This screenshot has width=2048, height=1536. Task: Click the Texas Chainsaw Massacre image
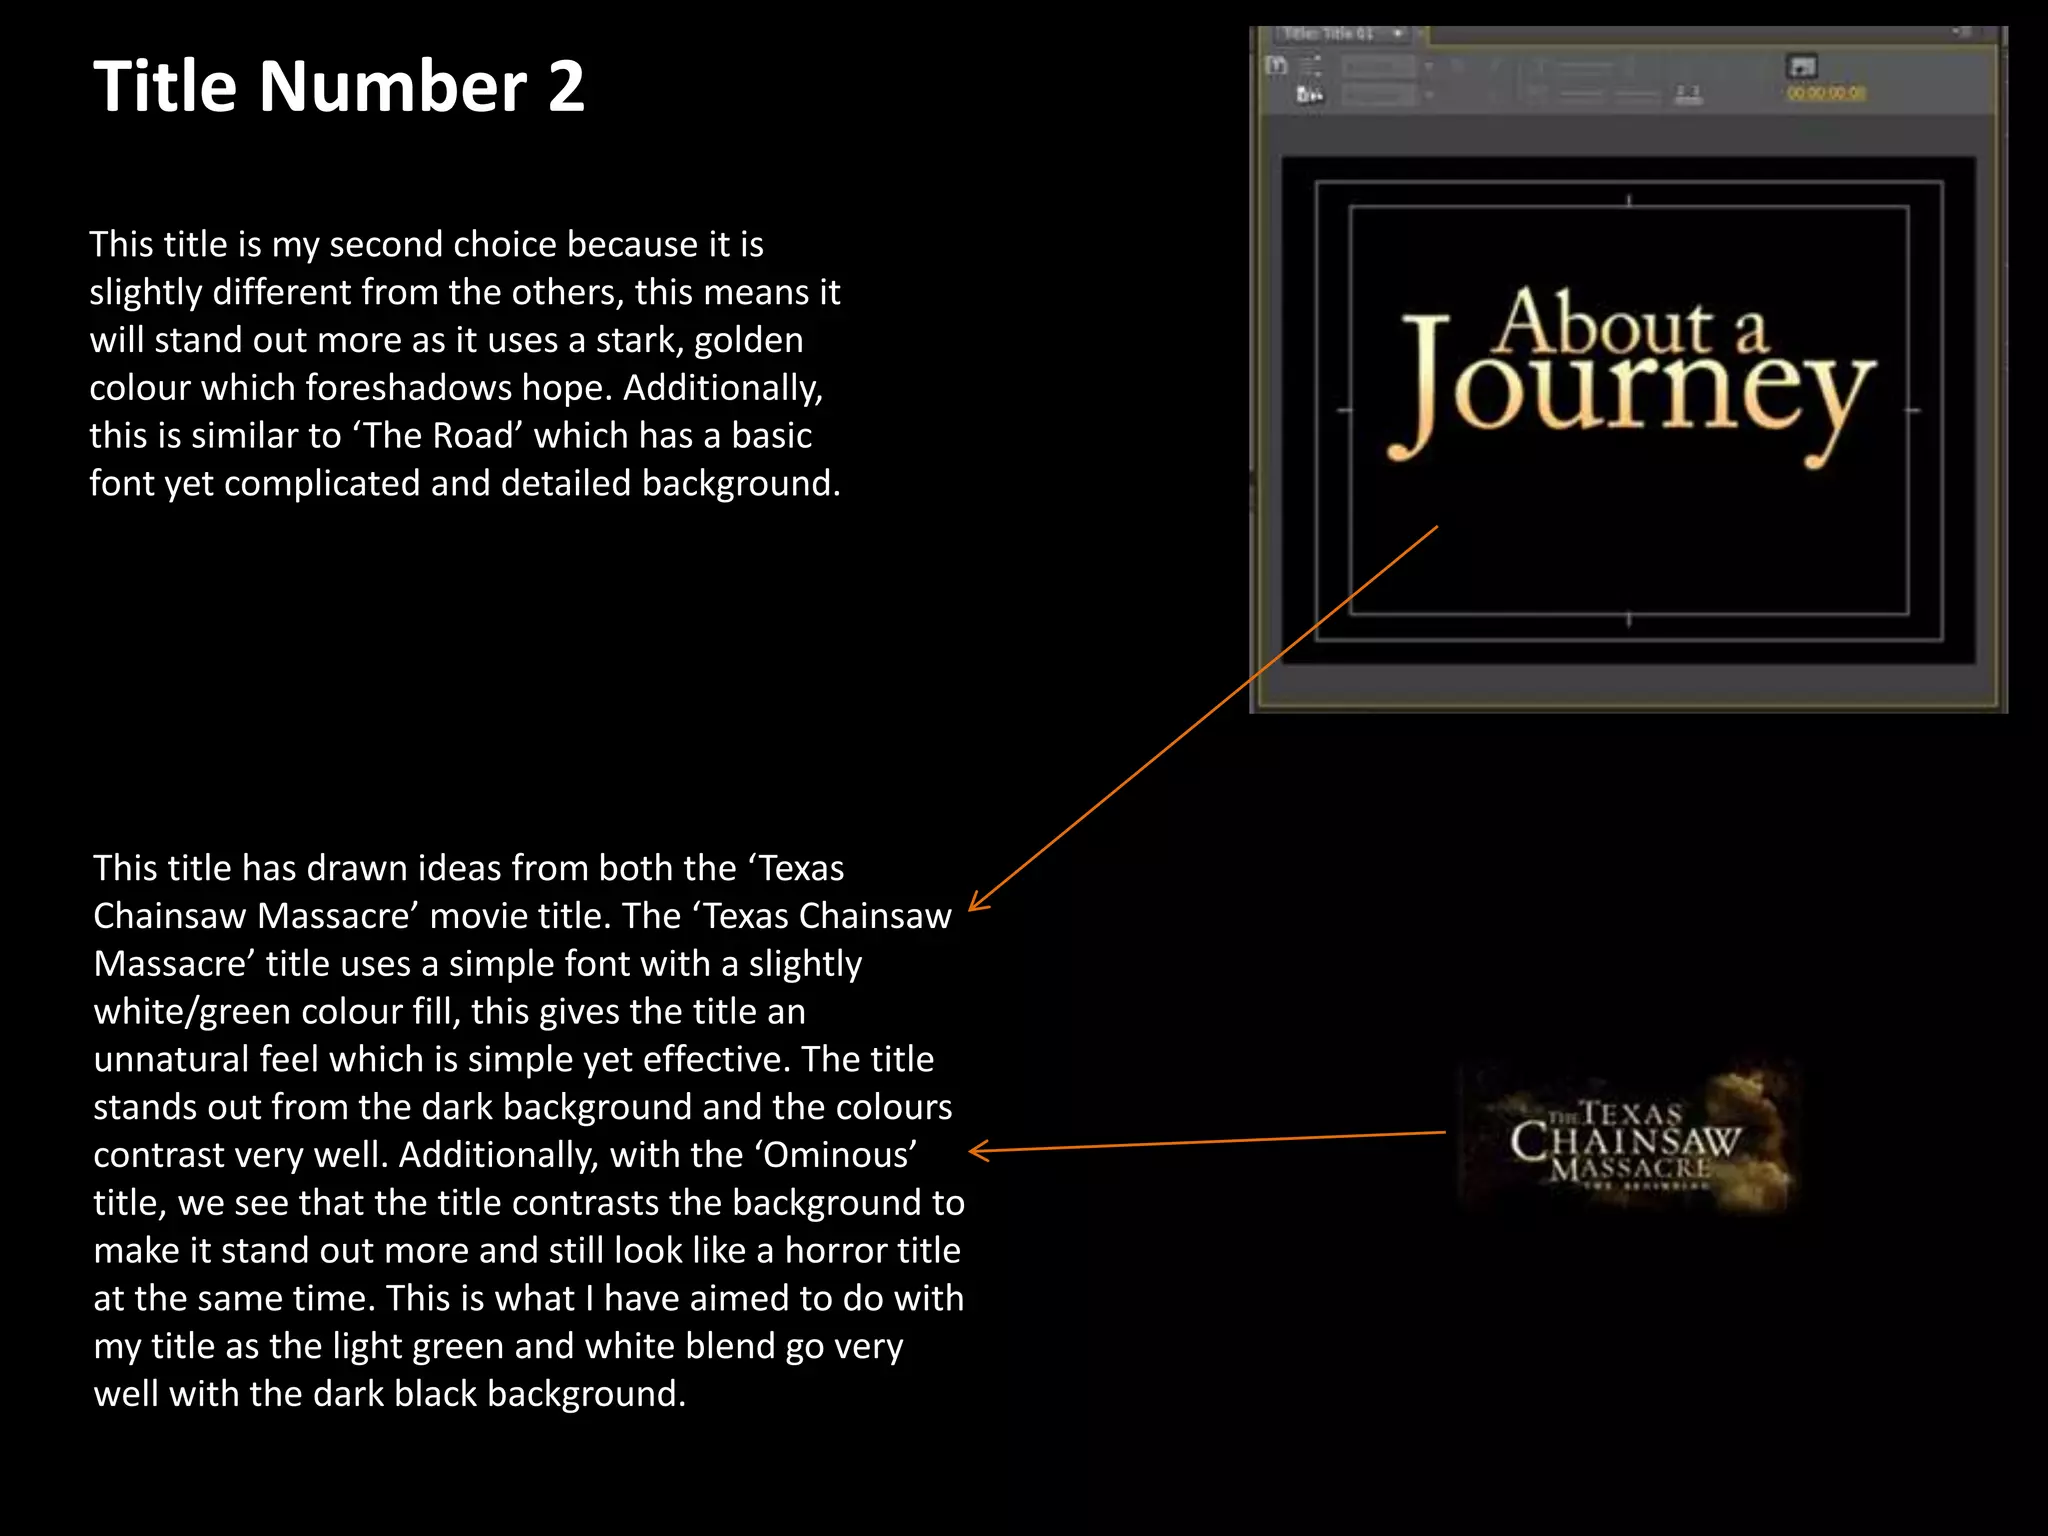click(x=1626, y=1139)
